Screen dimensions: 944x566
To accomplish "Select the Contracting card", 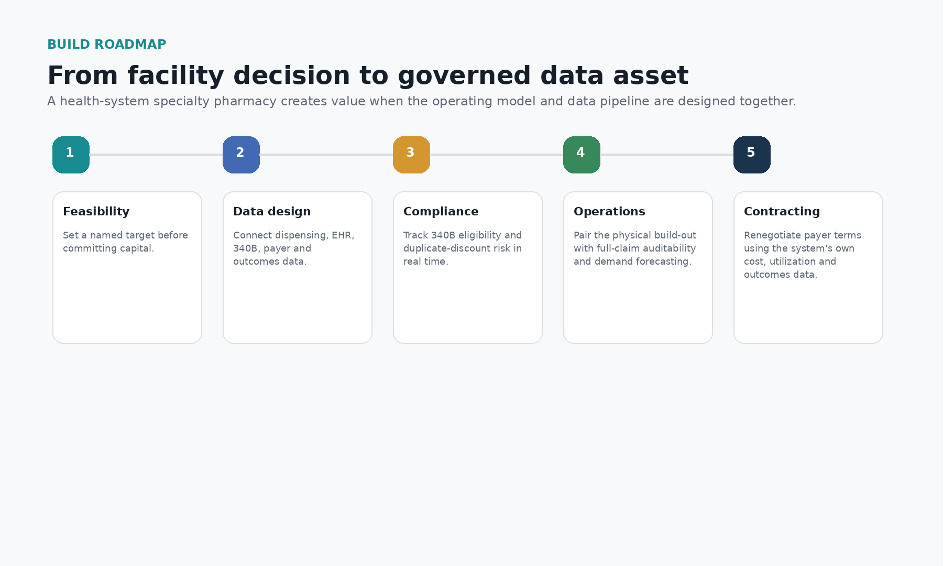I will pyautogui.click(x=808, y=267).
